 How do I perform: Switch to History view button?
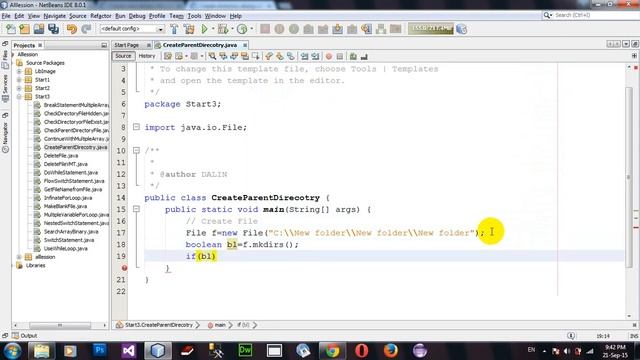tap(147, 56)
